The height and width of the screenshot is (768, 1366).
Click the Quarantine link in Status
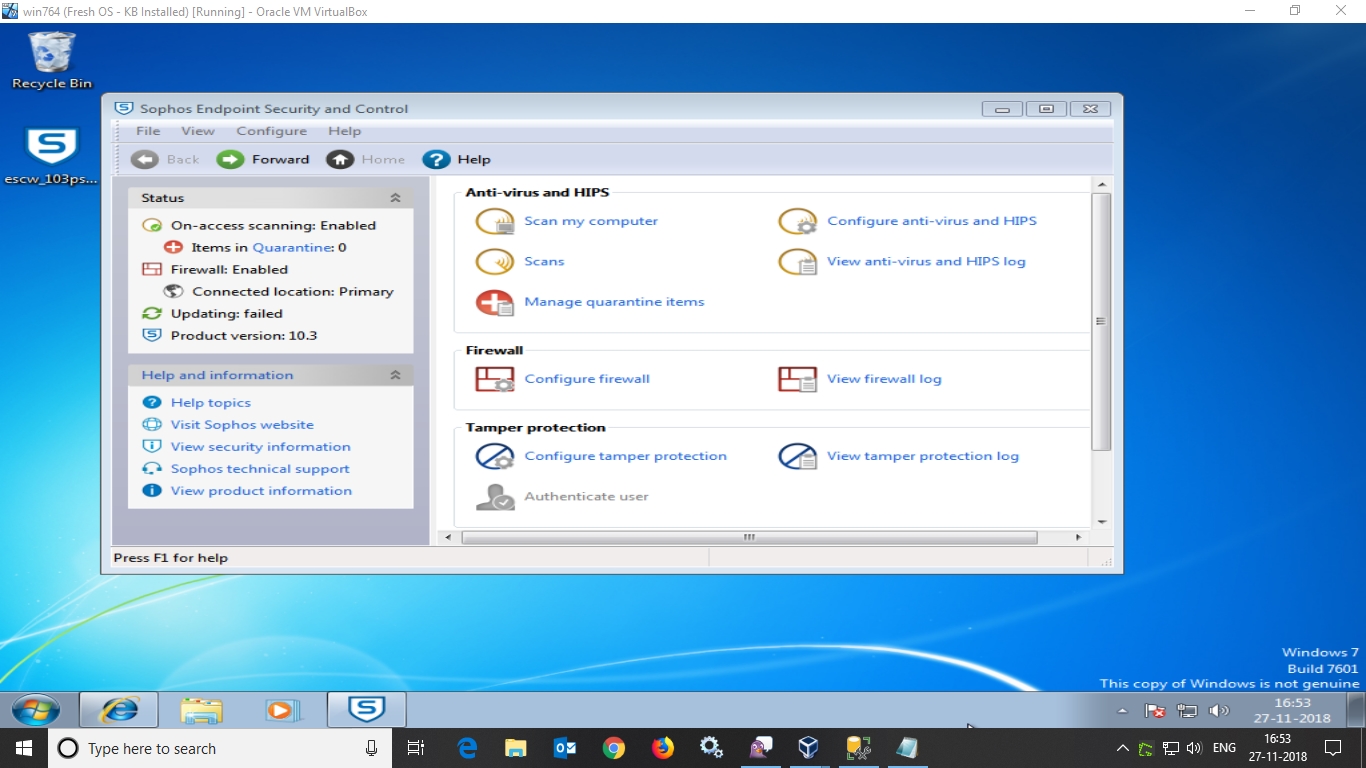[292, 248]
